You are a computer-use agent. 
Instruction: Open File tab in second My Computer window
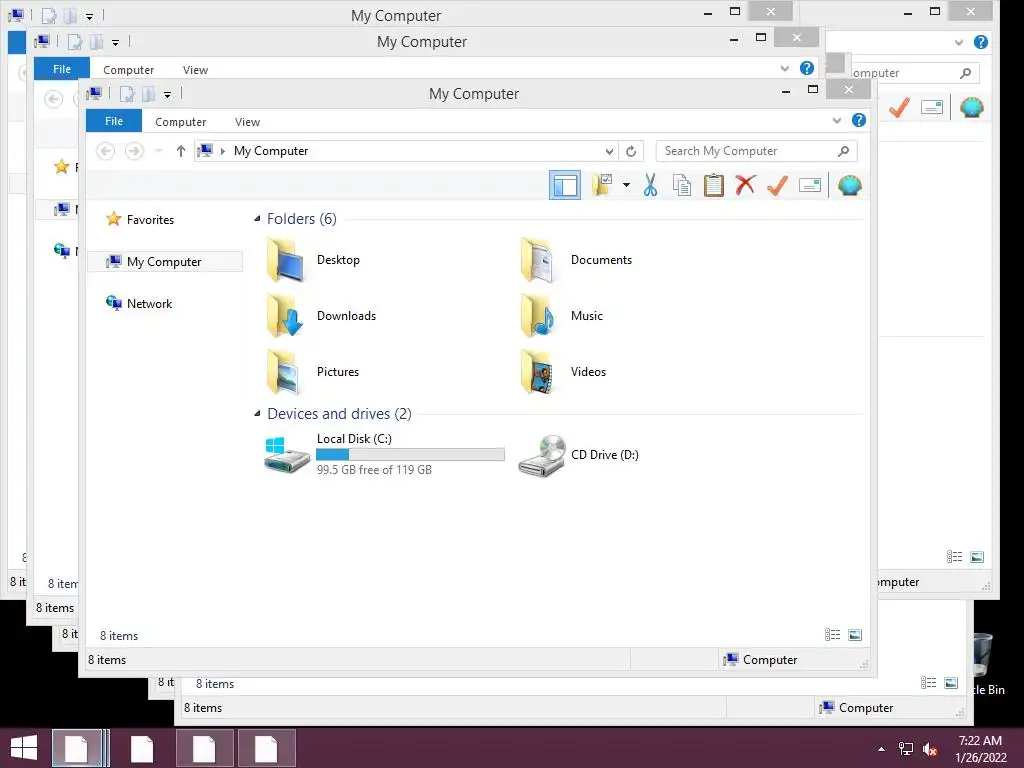[x=62, y=69]
